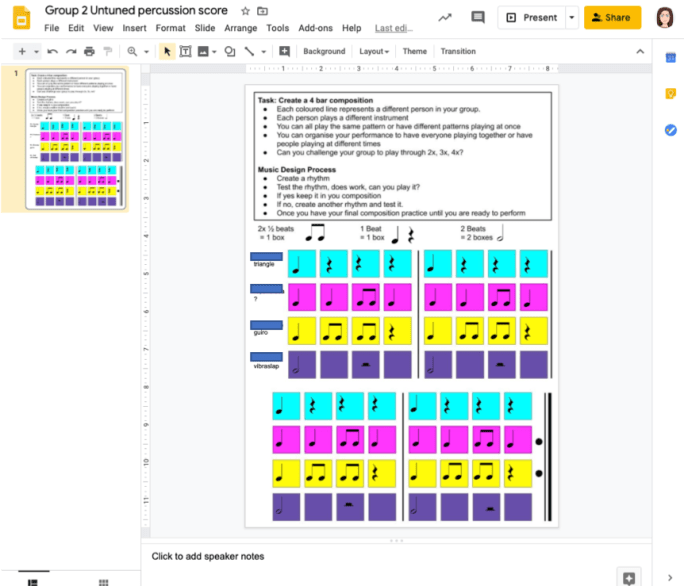Open Keep notes in side panel
684x586 pixels.
[670, 93]
